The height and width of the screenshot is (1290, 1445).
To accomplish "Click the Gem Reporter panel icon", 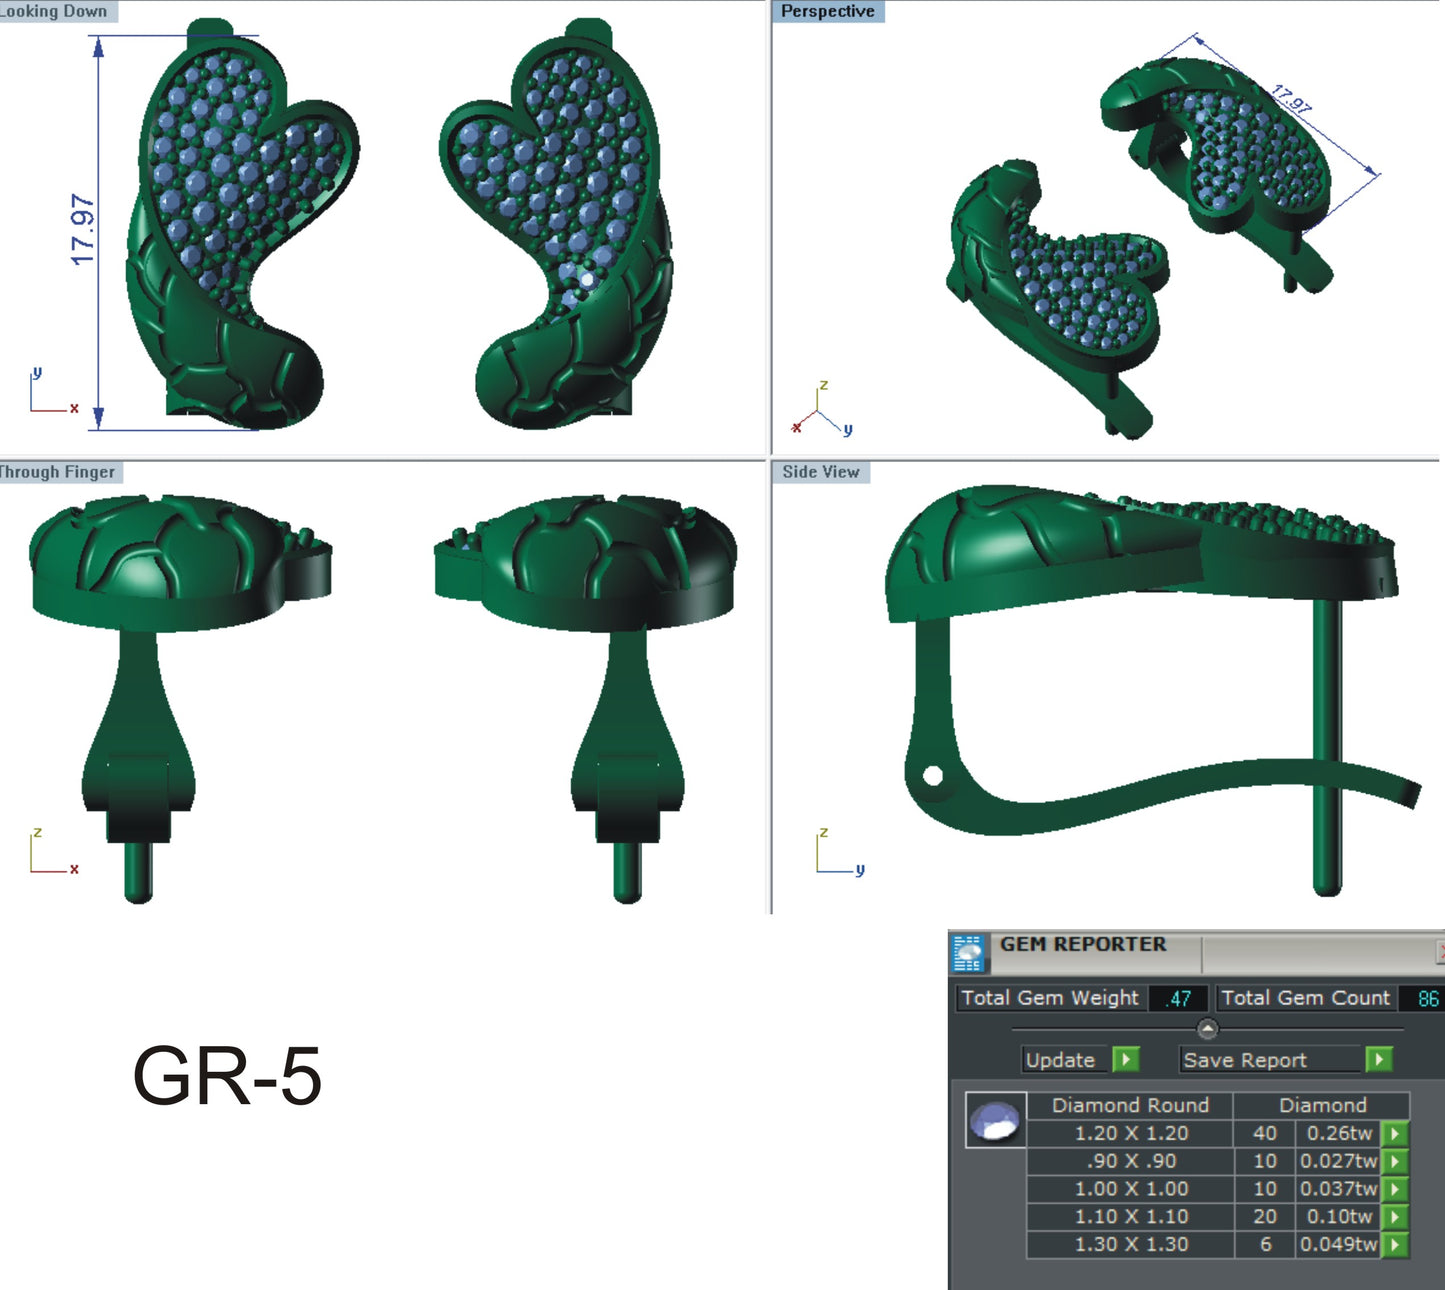I will pyautogui.click(x=967, y=953).
